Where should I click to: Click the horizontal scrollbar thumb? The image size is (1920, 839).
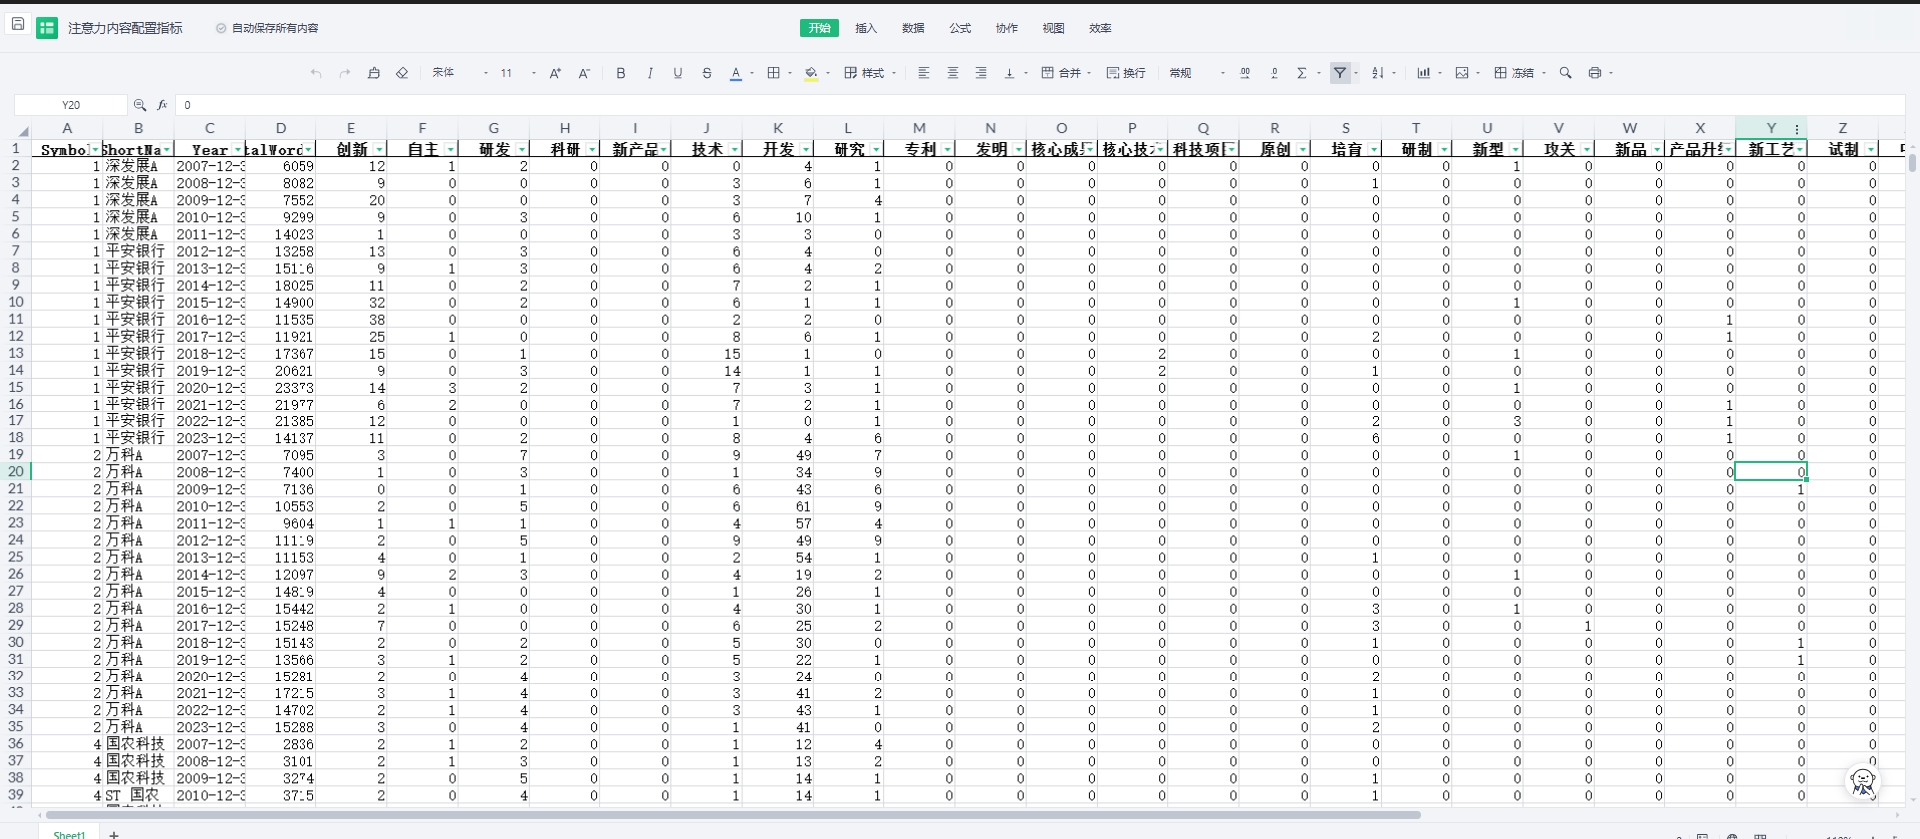coord(733,815)
